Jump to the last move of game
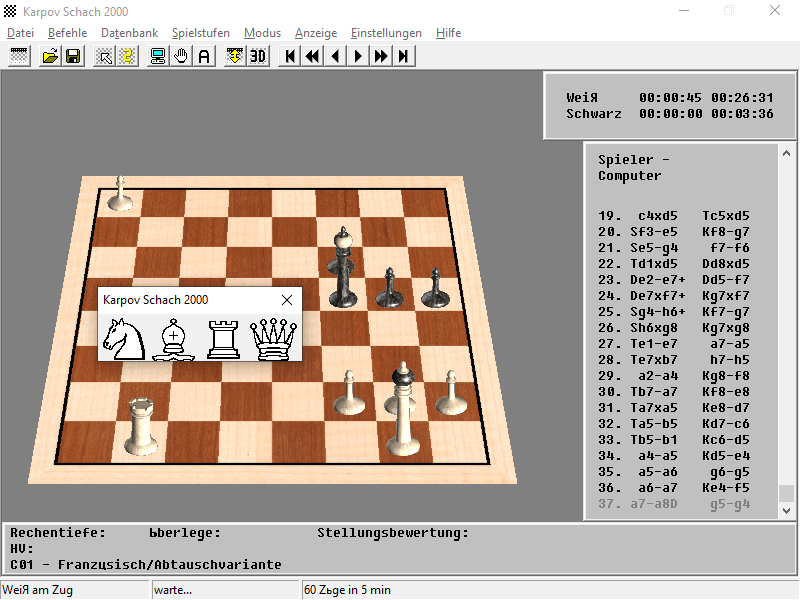The width and height of the screenshot is (800, 600). tap(404, 56)
